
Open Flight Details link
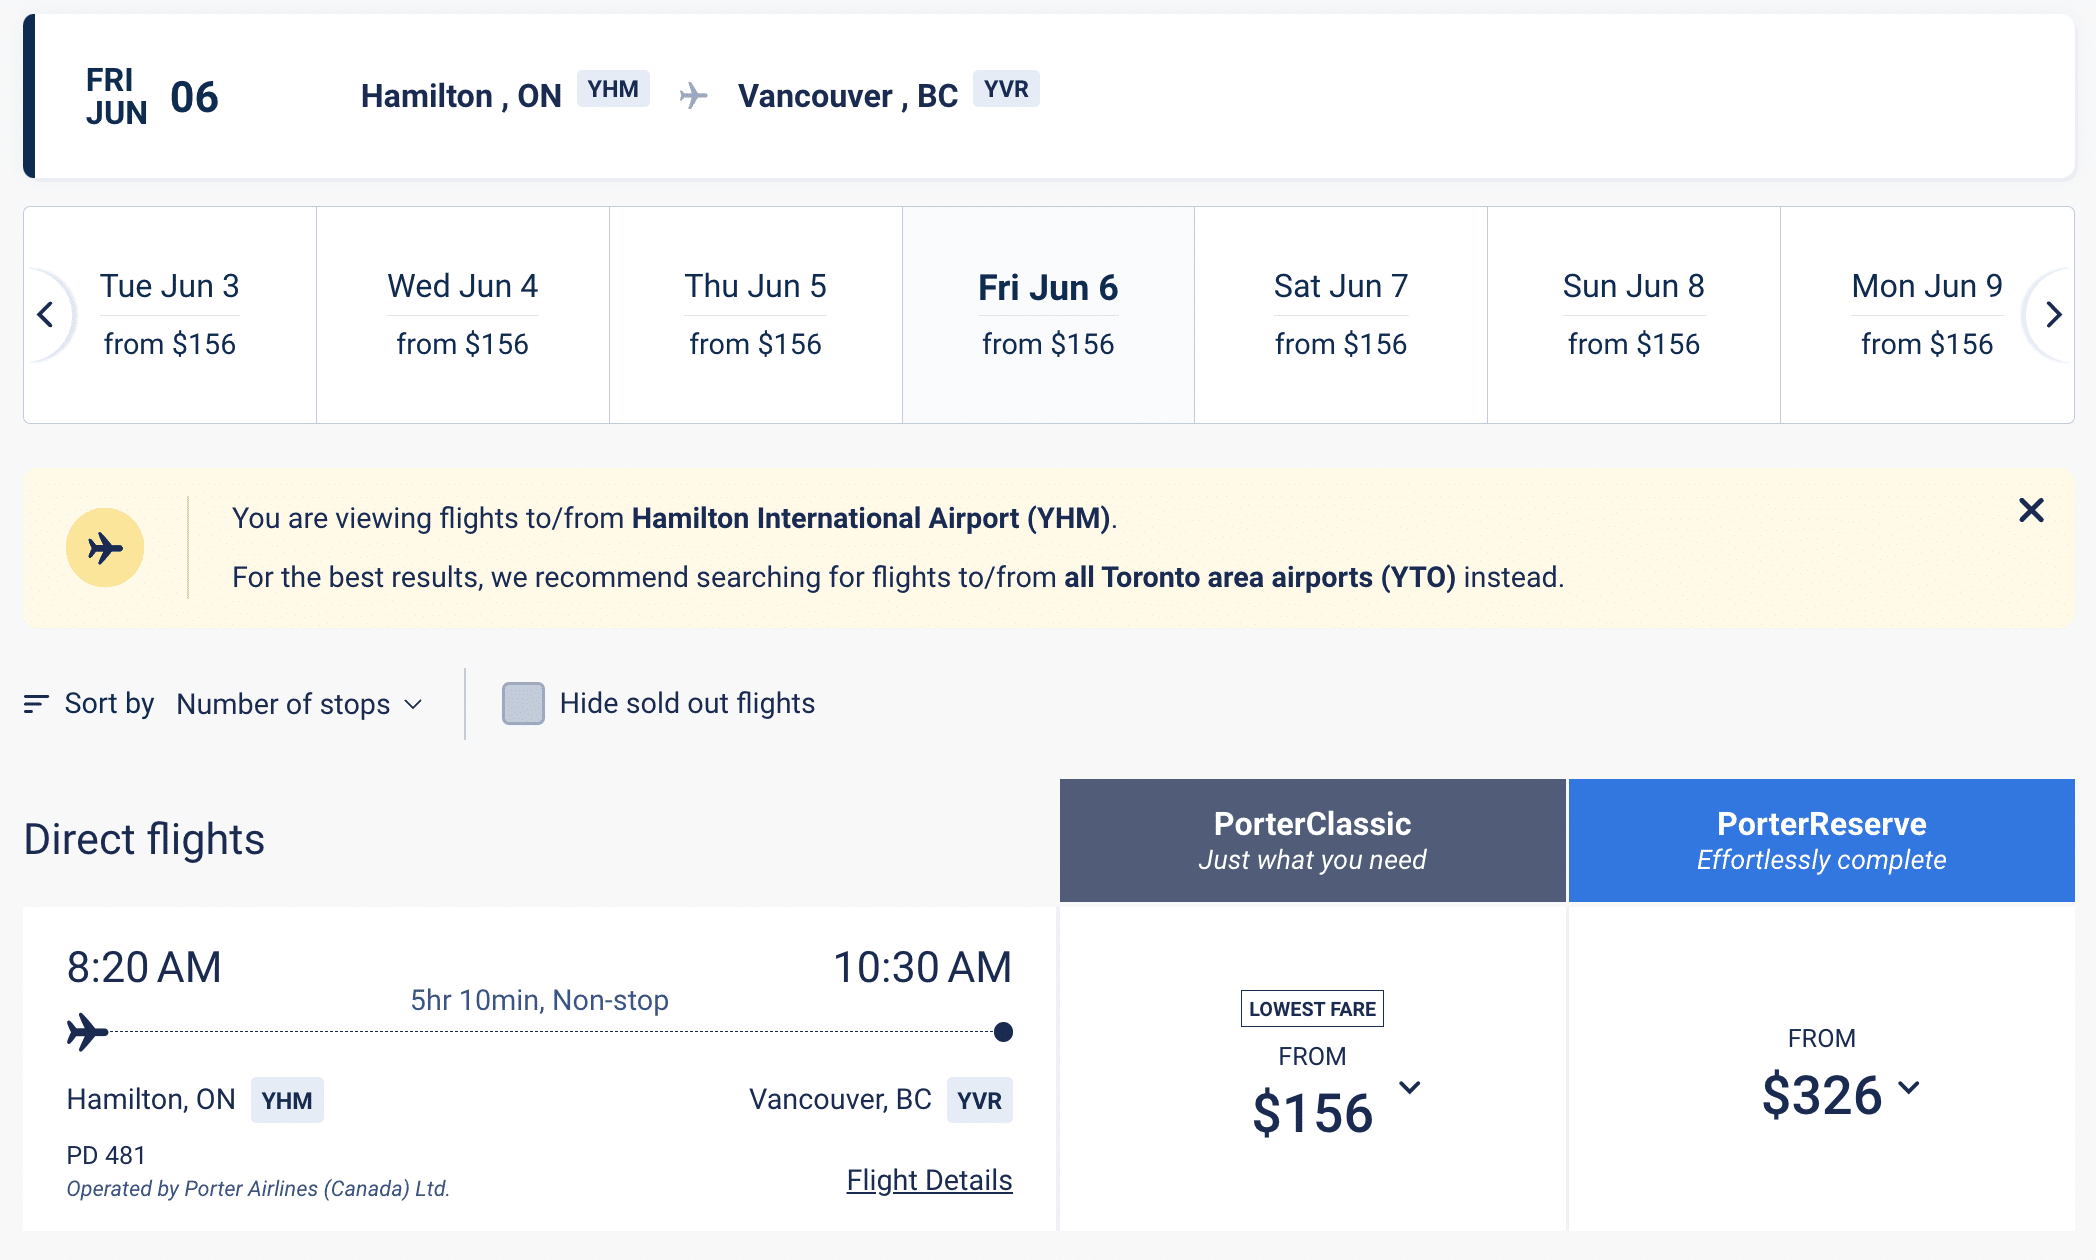(929, 1180)
